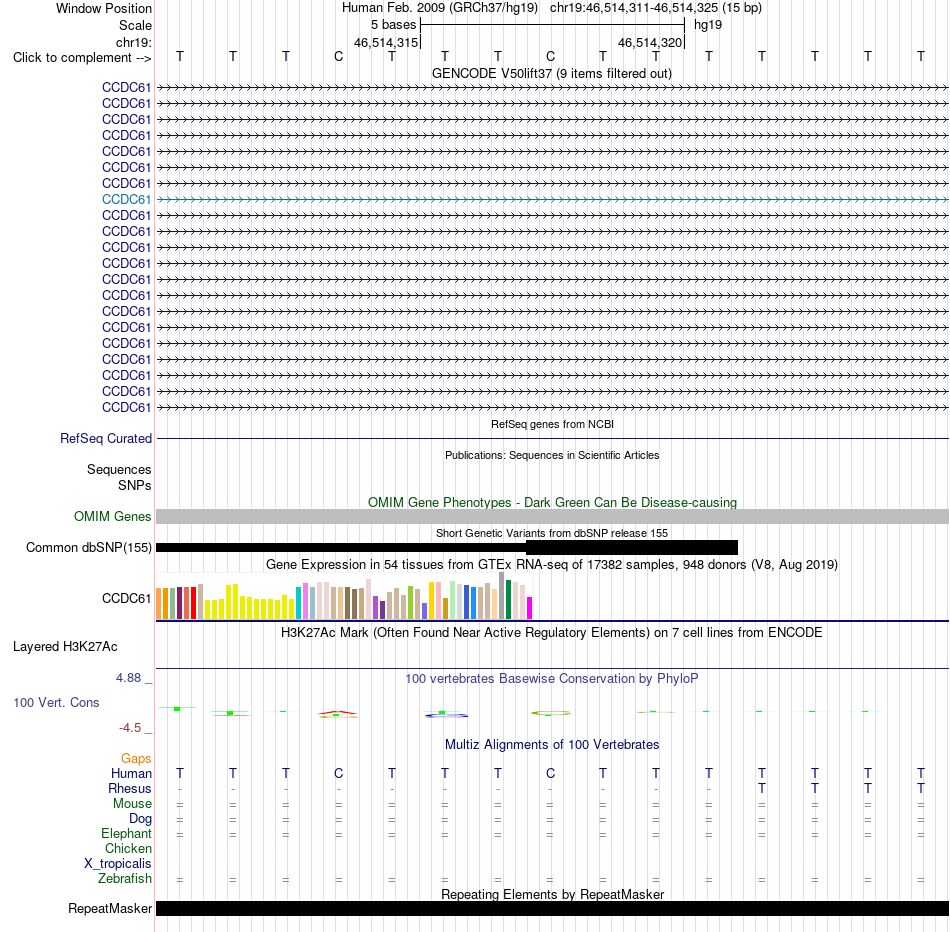Click the -4.5 lower scale value
Screen dimensions: 950x932
130,728
